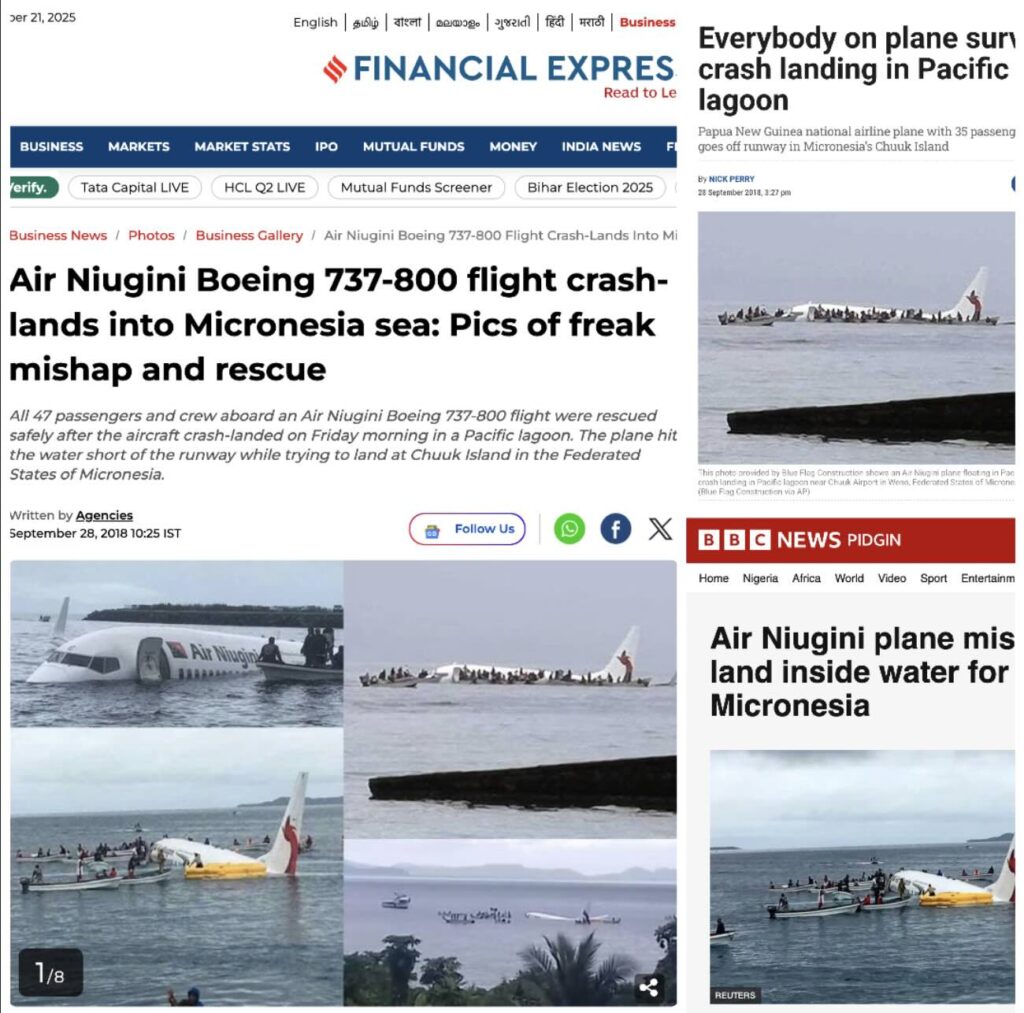
Task: Open the MUTUAL FUNDS menu item
Action: click(x=413, y=146)
